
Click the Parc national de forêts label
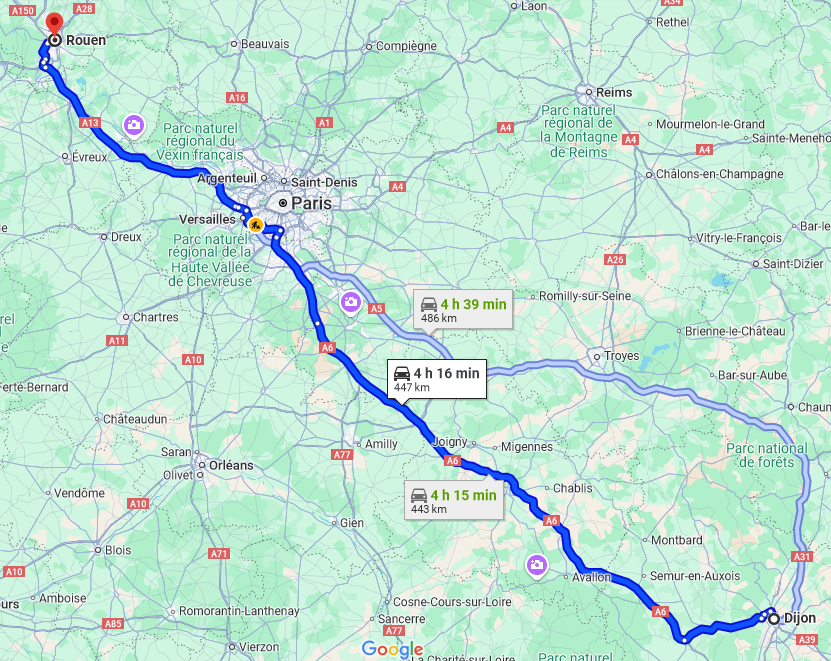tap(767, 455)
